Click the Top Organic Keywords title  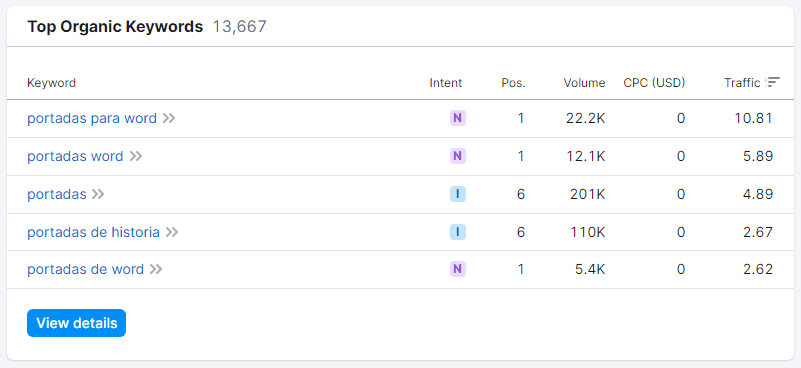(x=115, y=27)
